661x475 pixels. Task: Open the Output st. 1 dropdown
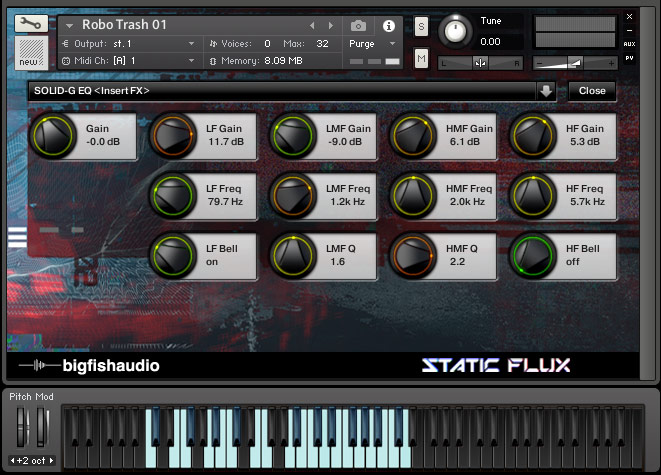tap(191, 43)
